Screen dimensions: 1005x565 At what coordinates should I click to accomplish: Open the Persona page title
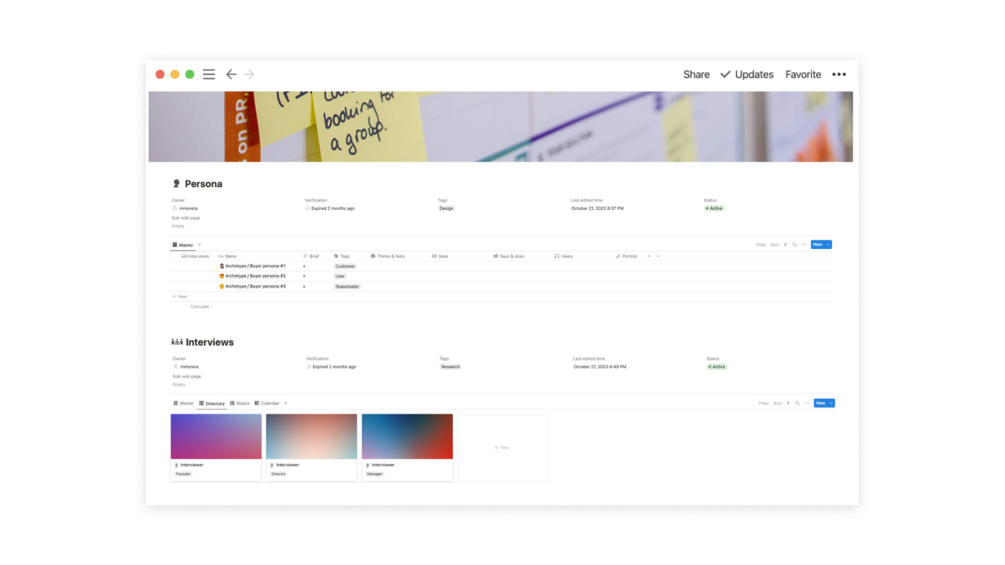pos(203,184)
